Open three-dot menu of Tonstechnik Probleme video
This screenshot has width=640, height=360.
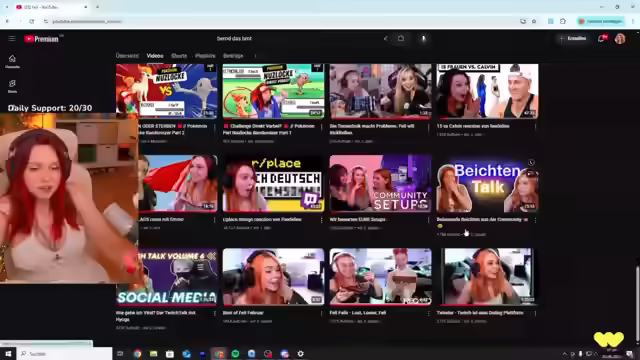pyautogui.click(x=429, y=127)
